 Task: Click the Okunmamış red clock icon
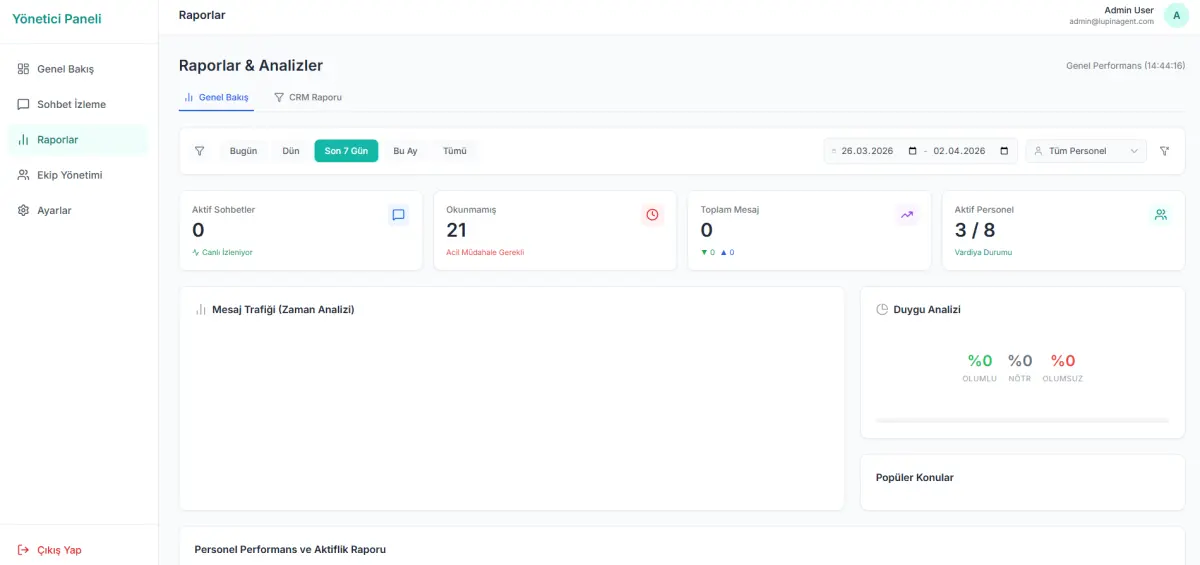[x=652, y=214]
